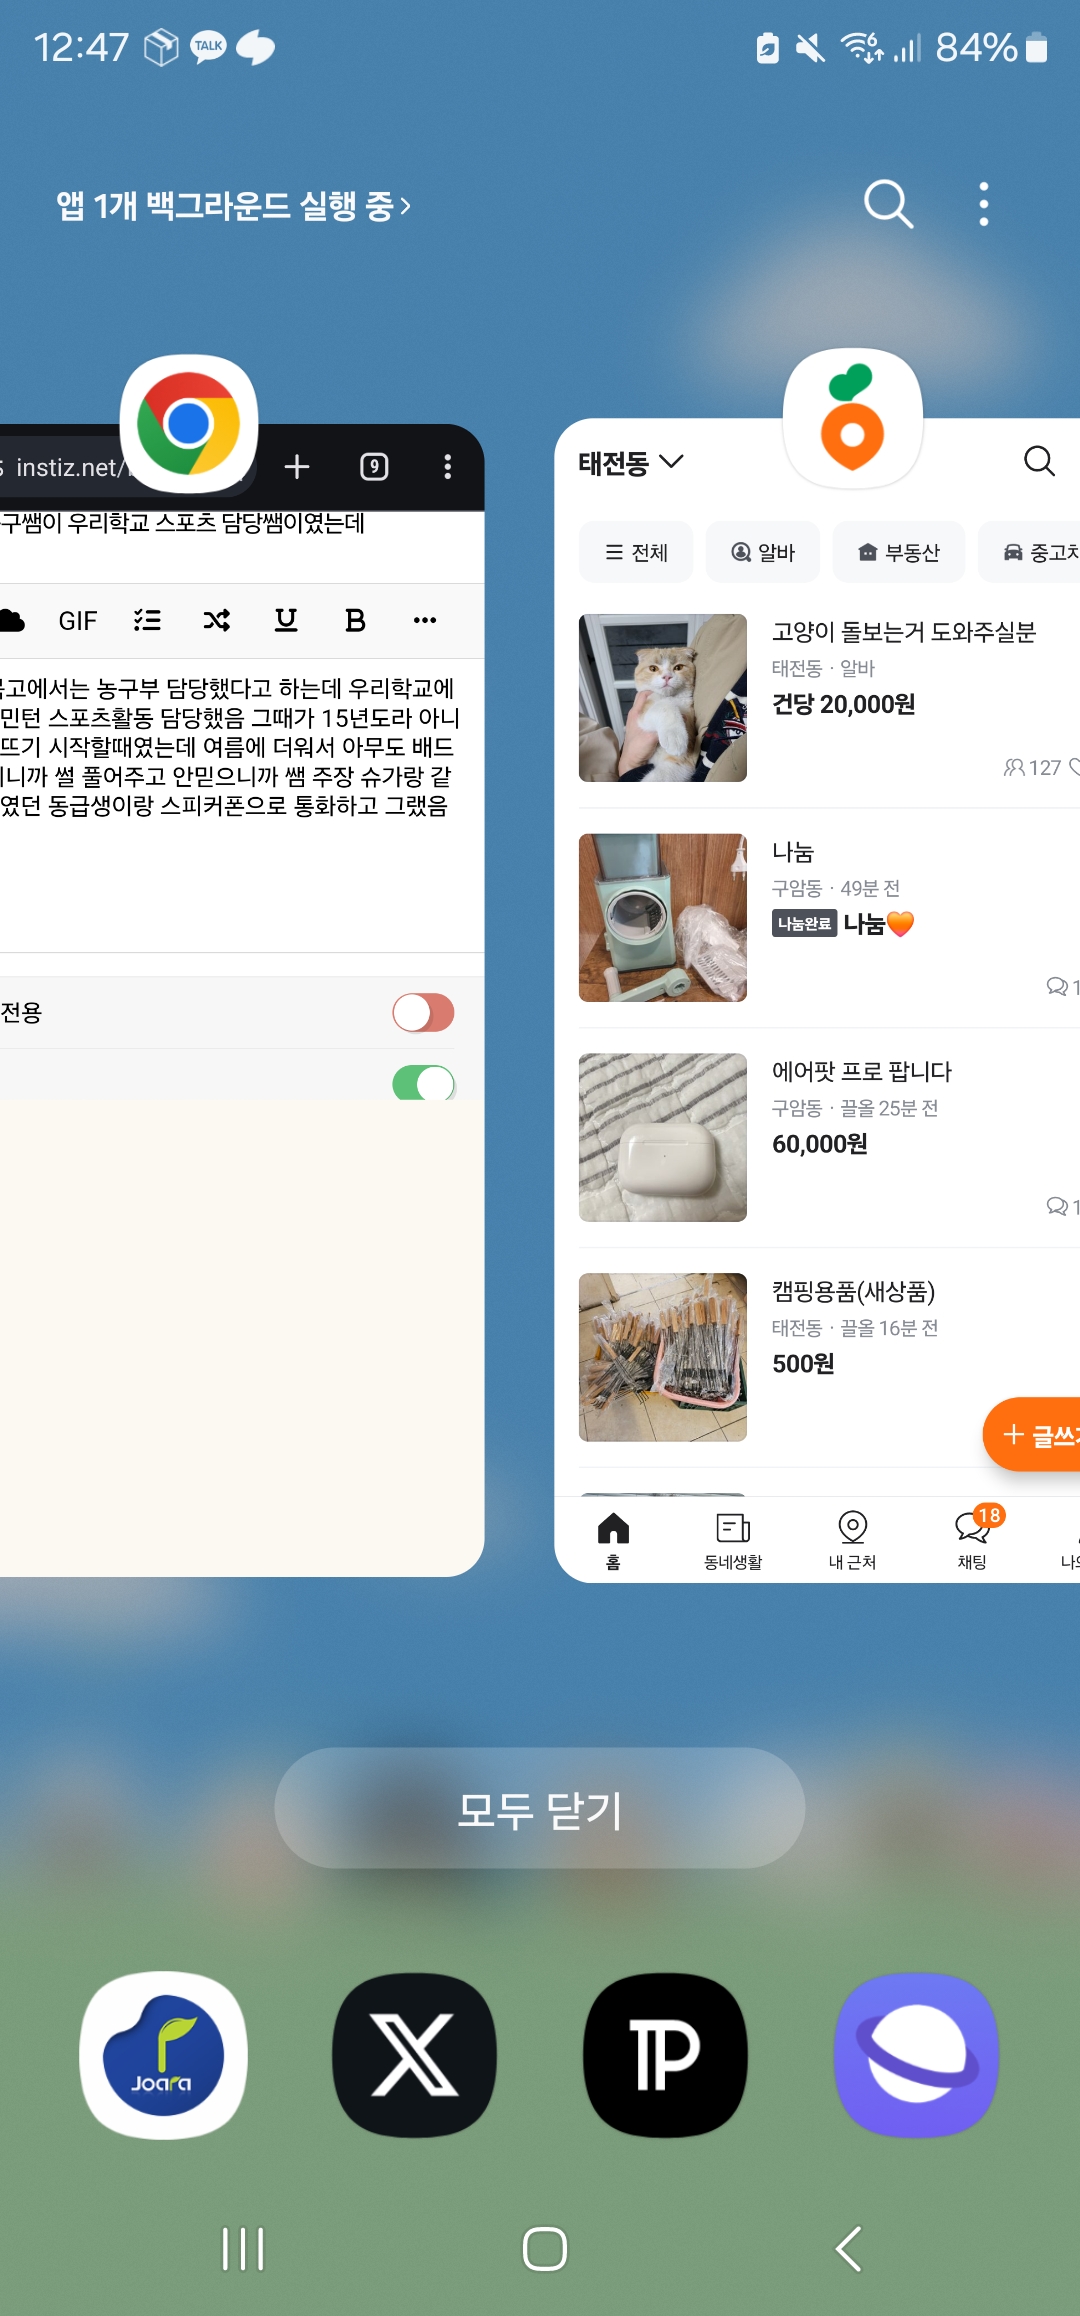Toggle bold formatting in editor
Image resolution: width=1080 pixels, height=2316 pixels.
coord(355,621)
